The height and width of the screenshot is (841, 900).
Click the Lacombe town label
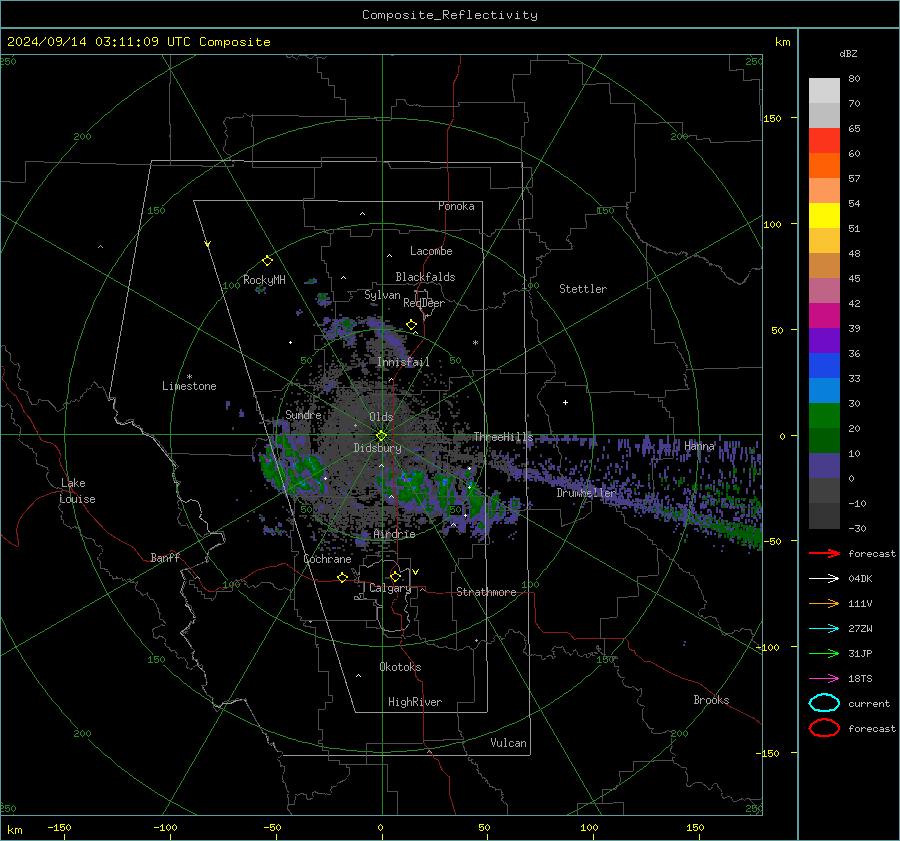coord(431,251)
